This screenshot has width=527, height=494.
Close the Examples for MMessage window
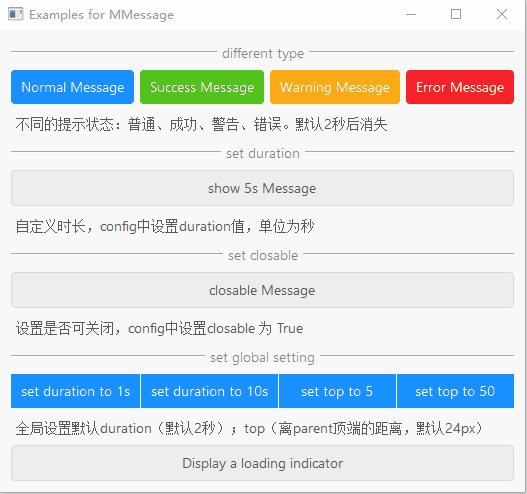[x=501, y=14]
